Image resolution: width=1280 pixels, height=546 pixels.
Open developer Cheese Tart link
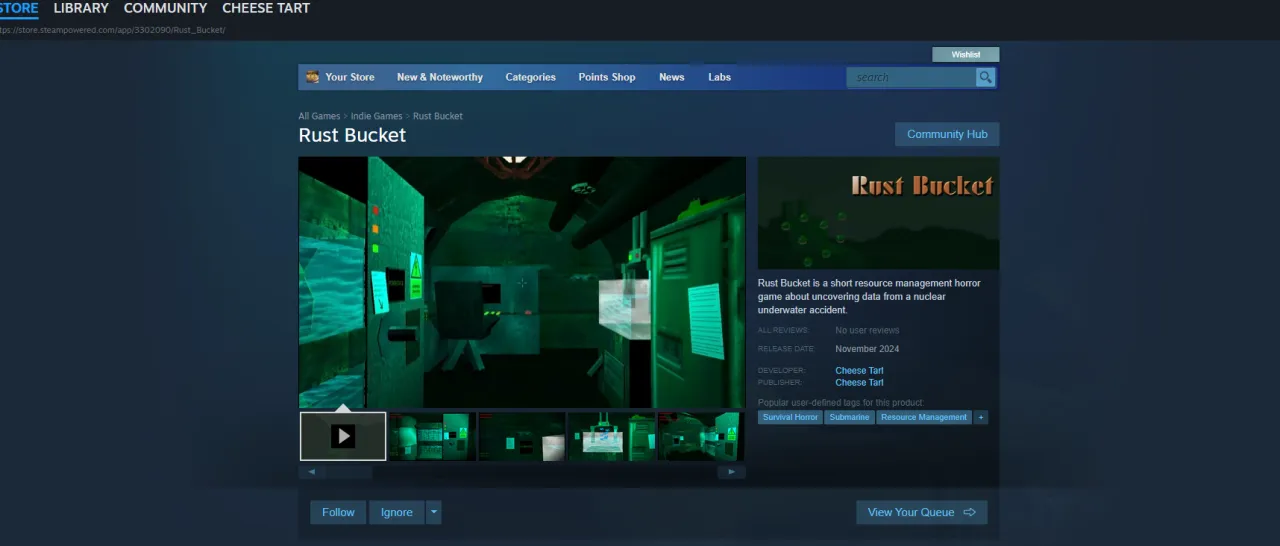tap(859, 371)
